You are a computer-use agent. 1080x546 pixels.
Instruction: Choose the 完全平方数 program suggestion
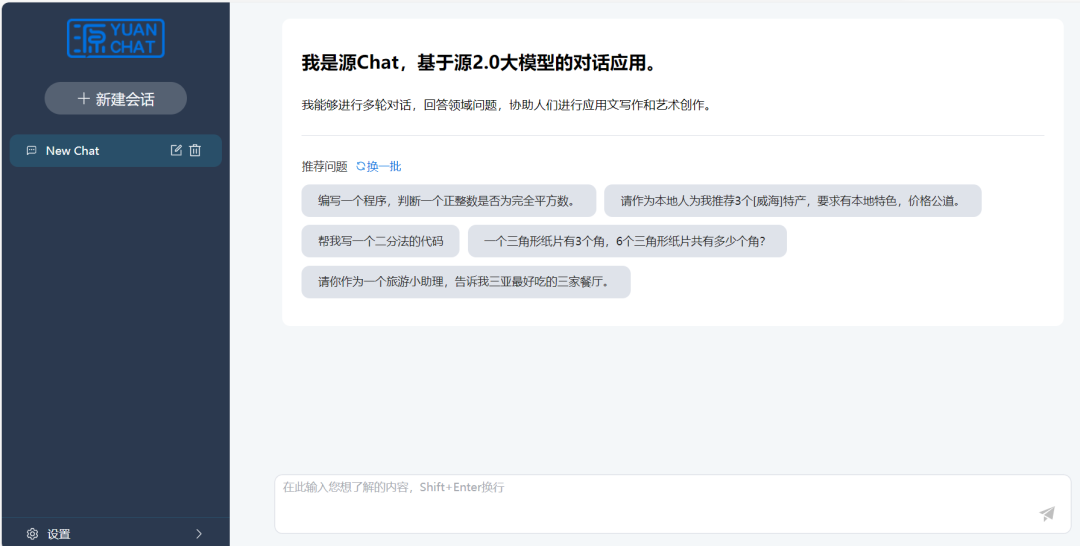448,201
